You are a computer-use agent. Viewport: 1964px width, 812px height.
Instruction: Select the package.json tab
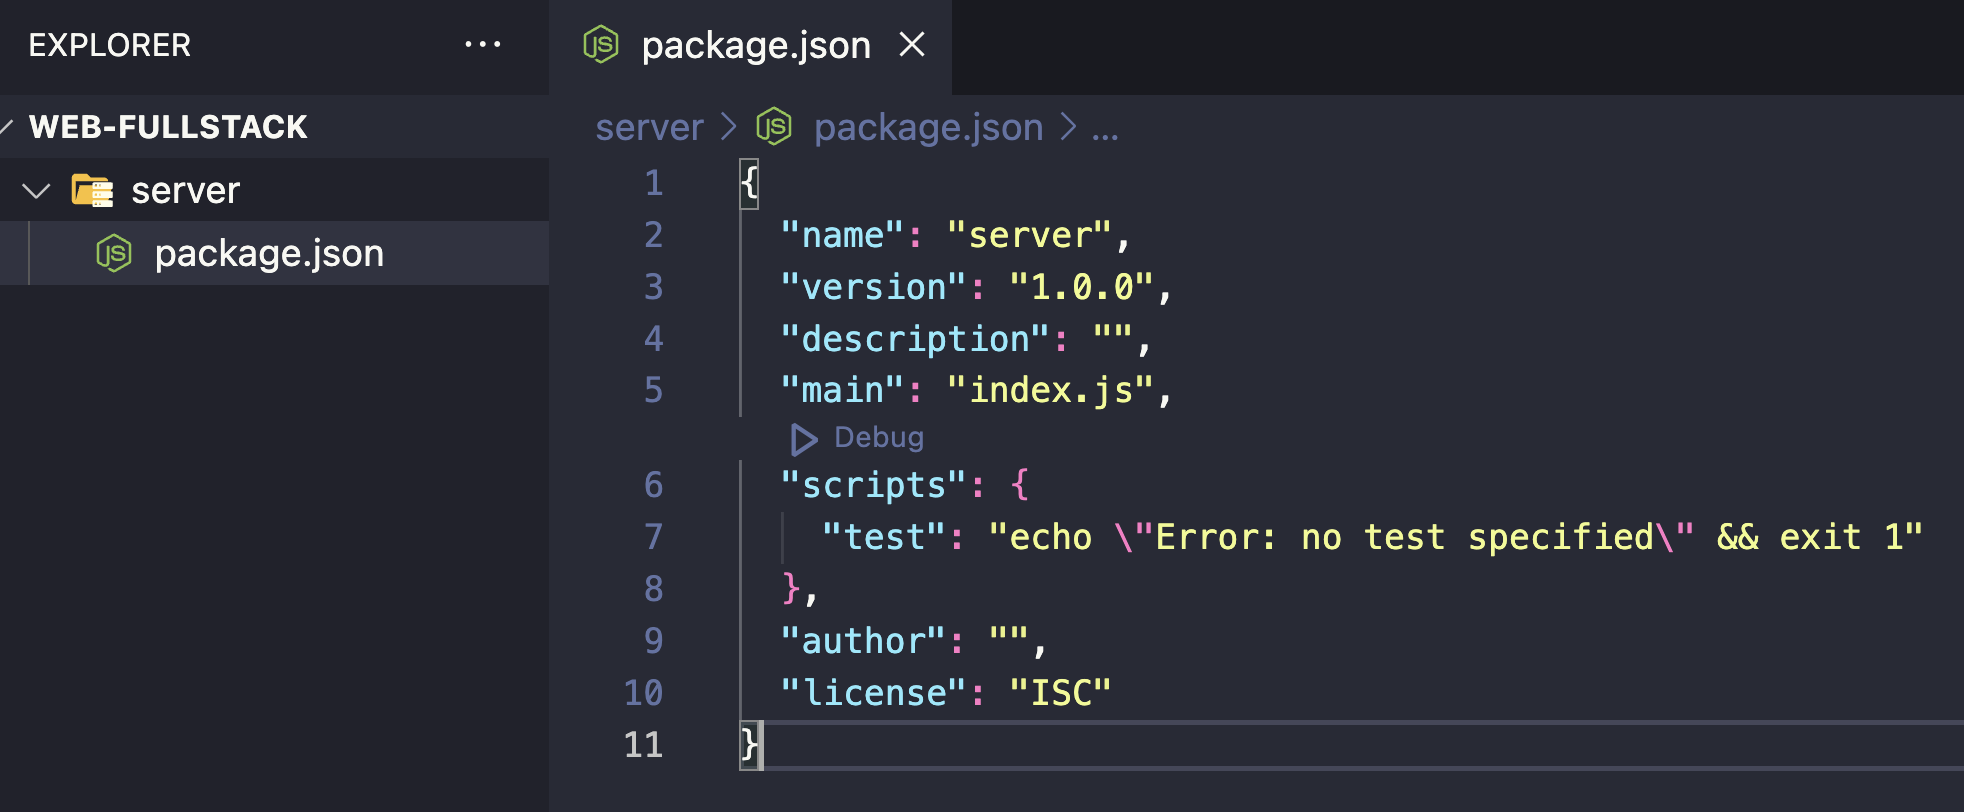pos(755,46)
